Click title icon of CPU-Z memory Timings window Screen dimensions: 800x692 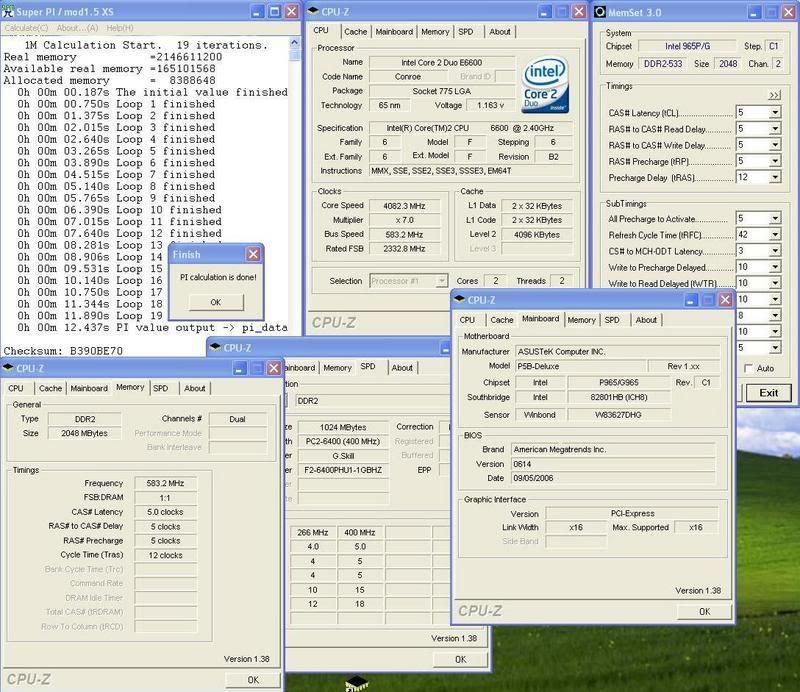pyautogui.click(x=8, y=368)
